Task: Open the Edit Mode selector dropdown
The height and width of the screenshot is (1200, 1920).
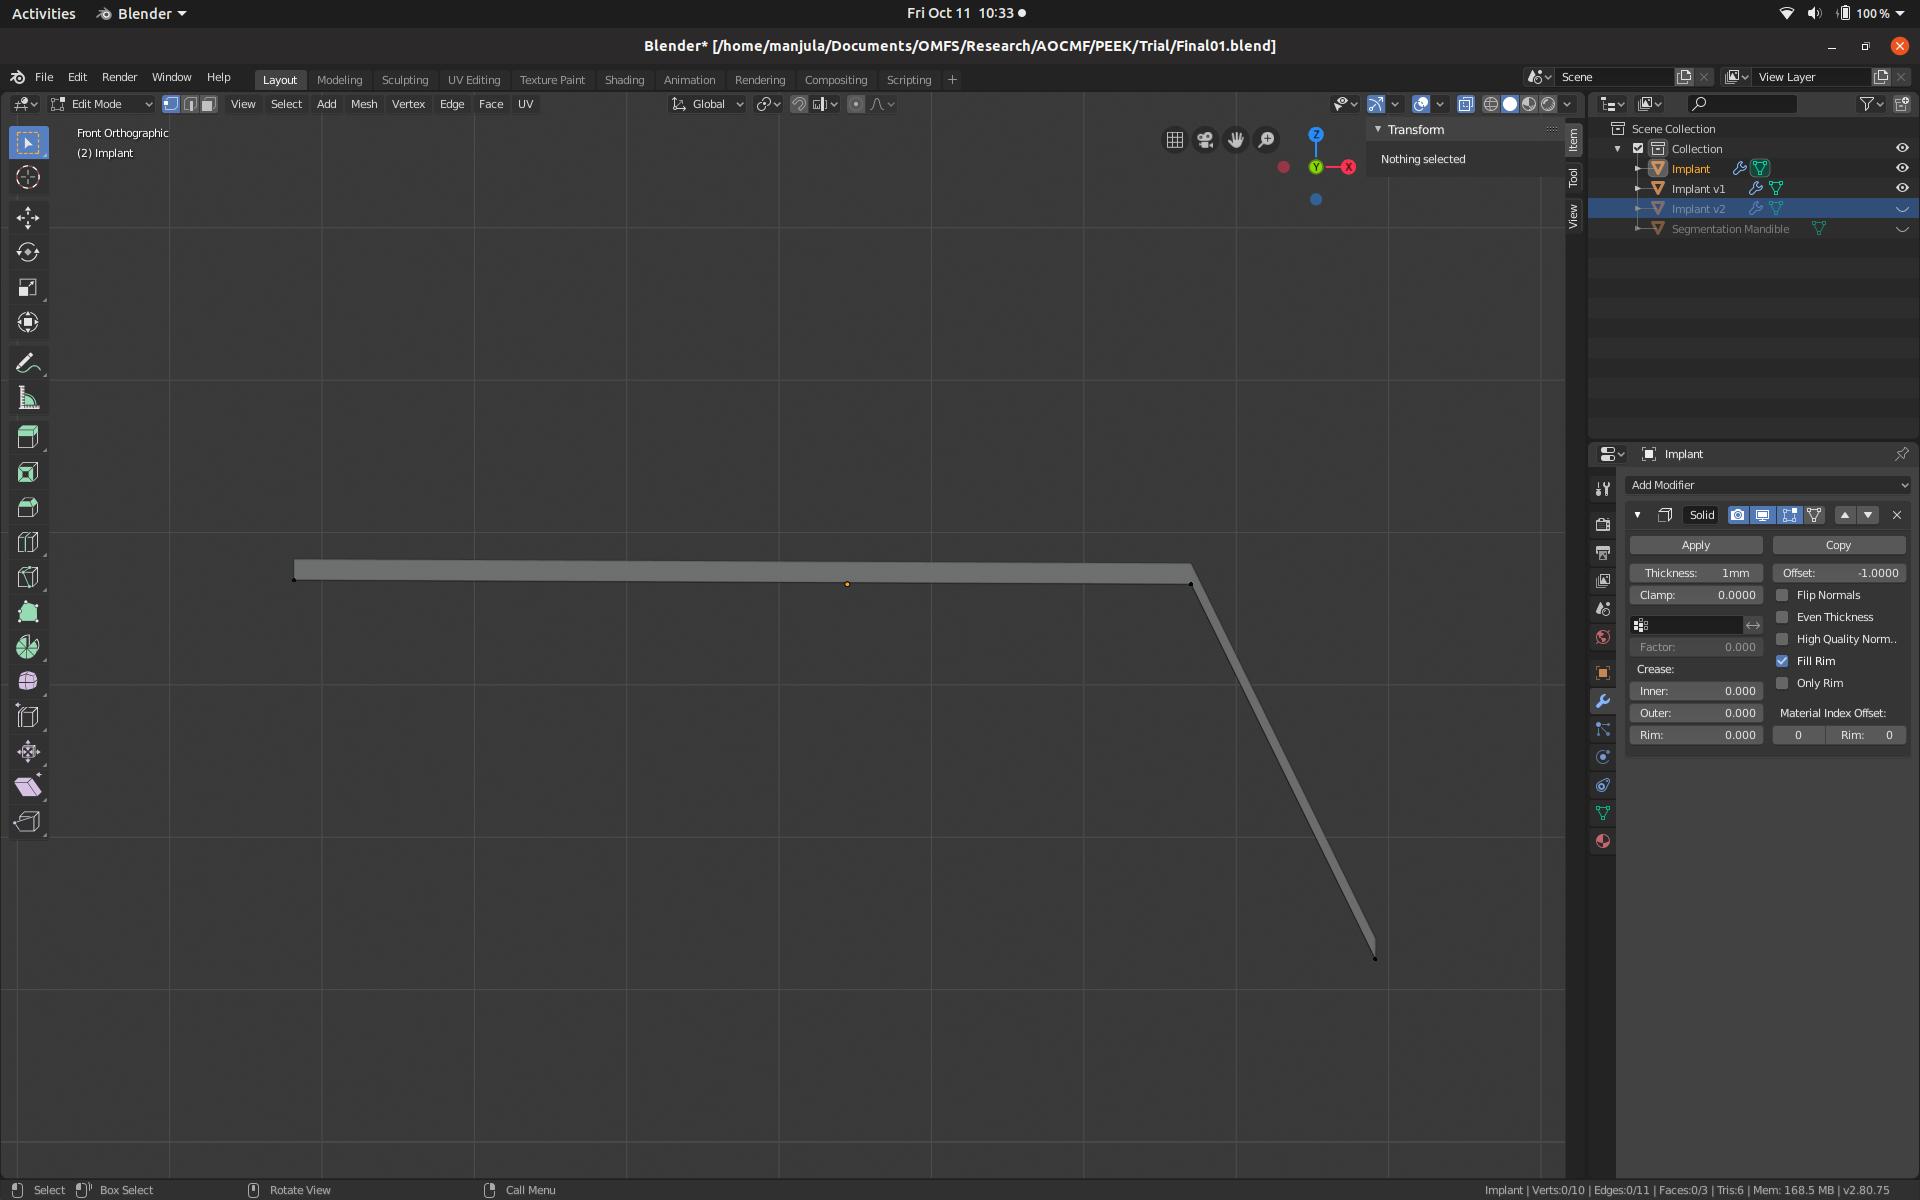Action: tap(102, 104)
